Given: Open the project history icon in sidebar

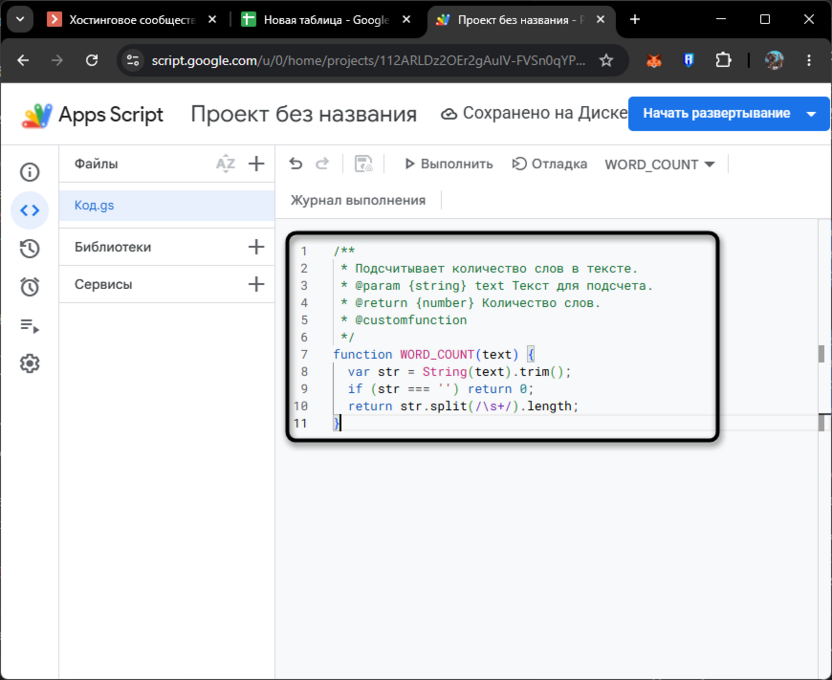Looking at the screenshot, I should coord(30,249).
